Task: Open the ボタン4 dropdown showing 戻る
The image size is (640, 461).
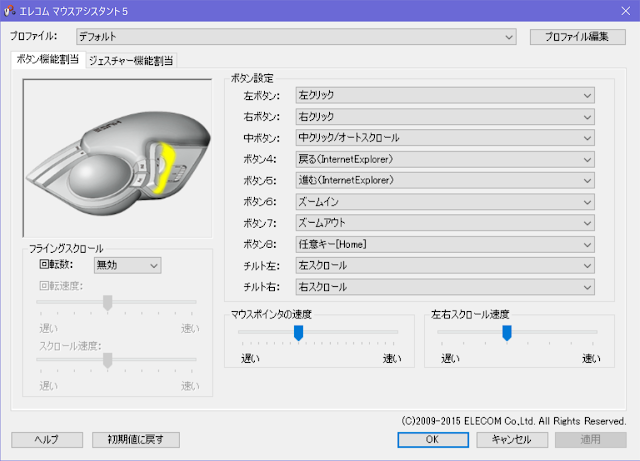Action: click(x=445, y=159)
